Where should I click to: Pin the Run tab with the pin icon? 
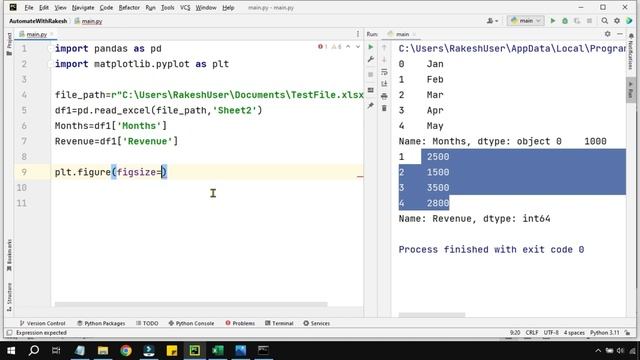(x=371, y=106)
